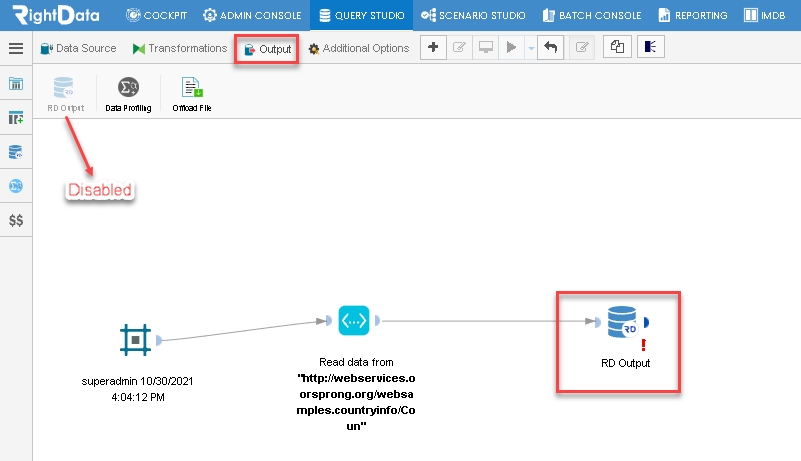Switch to the Transformations tab
Viewport: 801px width, 461px height.
coord(180,48)
